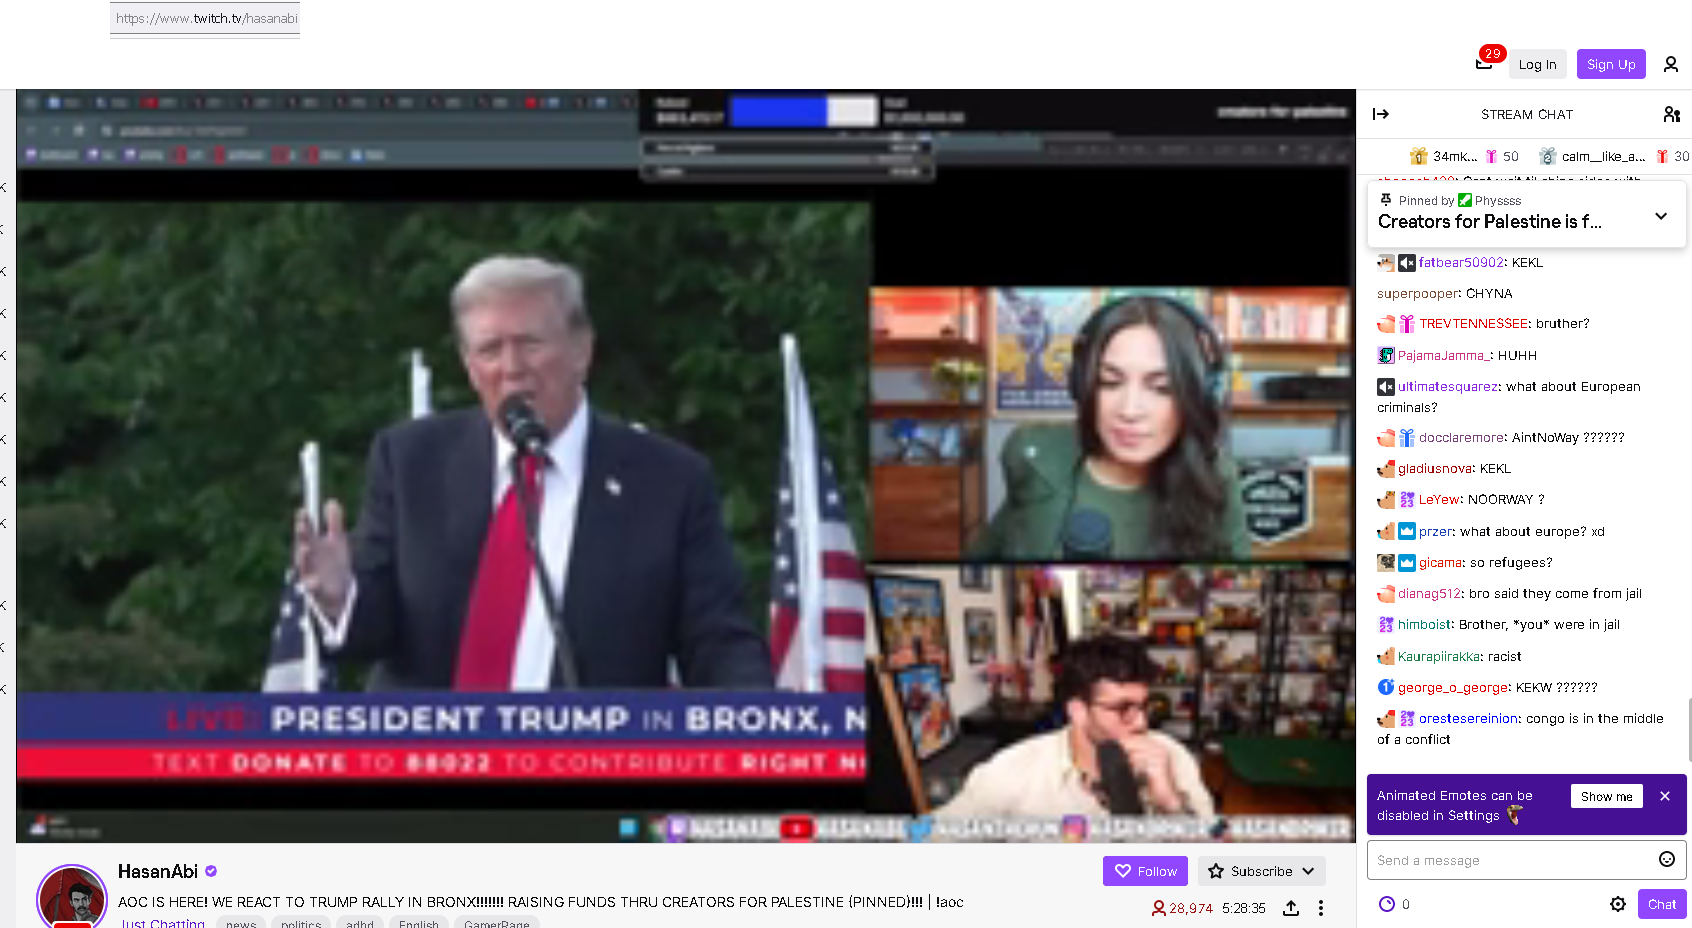
Task: Open the emote picker in message box
Action: click(1667, 859)
